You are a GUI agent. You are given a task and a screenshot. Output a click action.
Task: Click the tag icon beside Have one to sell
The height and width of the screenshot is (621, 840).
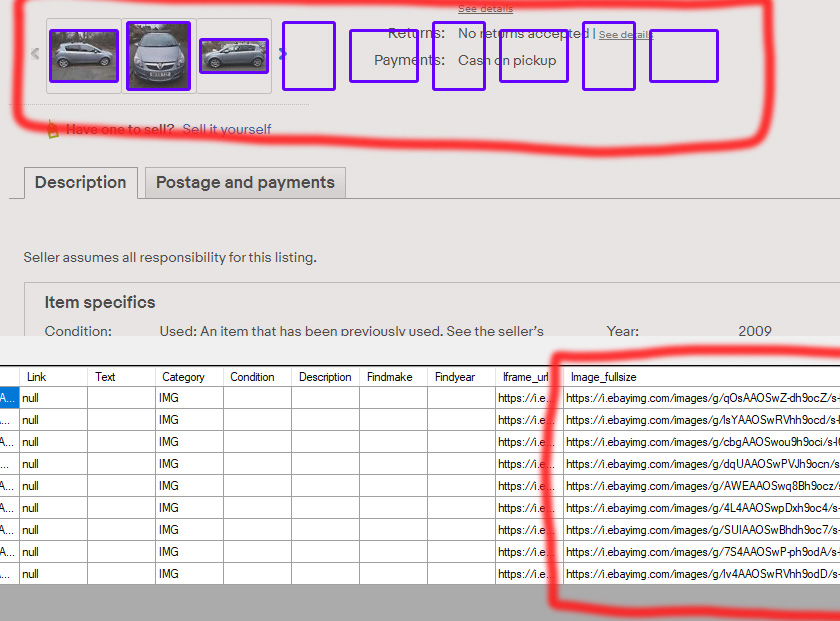(x=52, y=129)
